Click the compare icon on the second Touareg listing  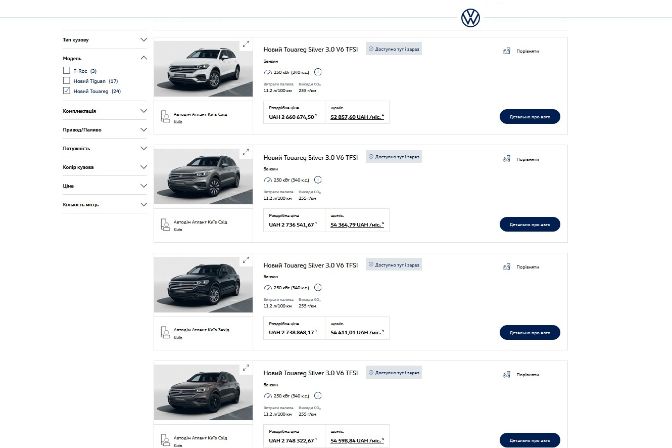(507, 157)
